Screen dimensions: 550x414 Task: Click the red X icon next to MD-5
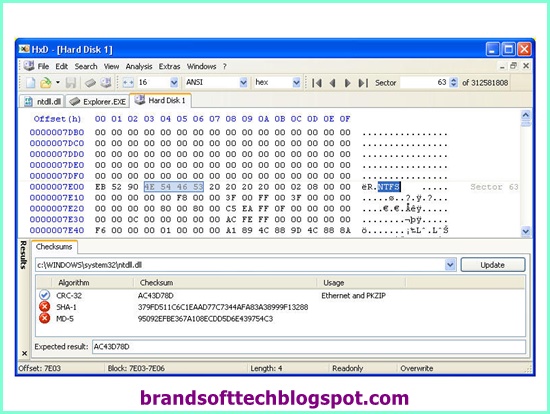coord(44,318)
